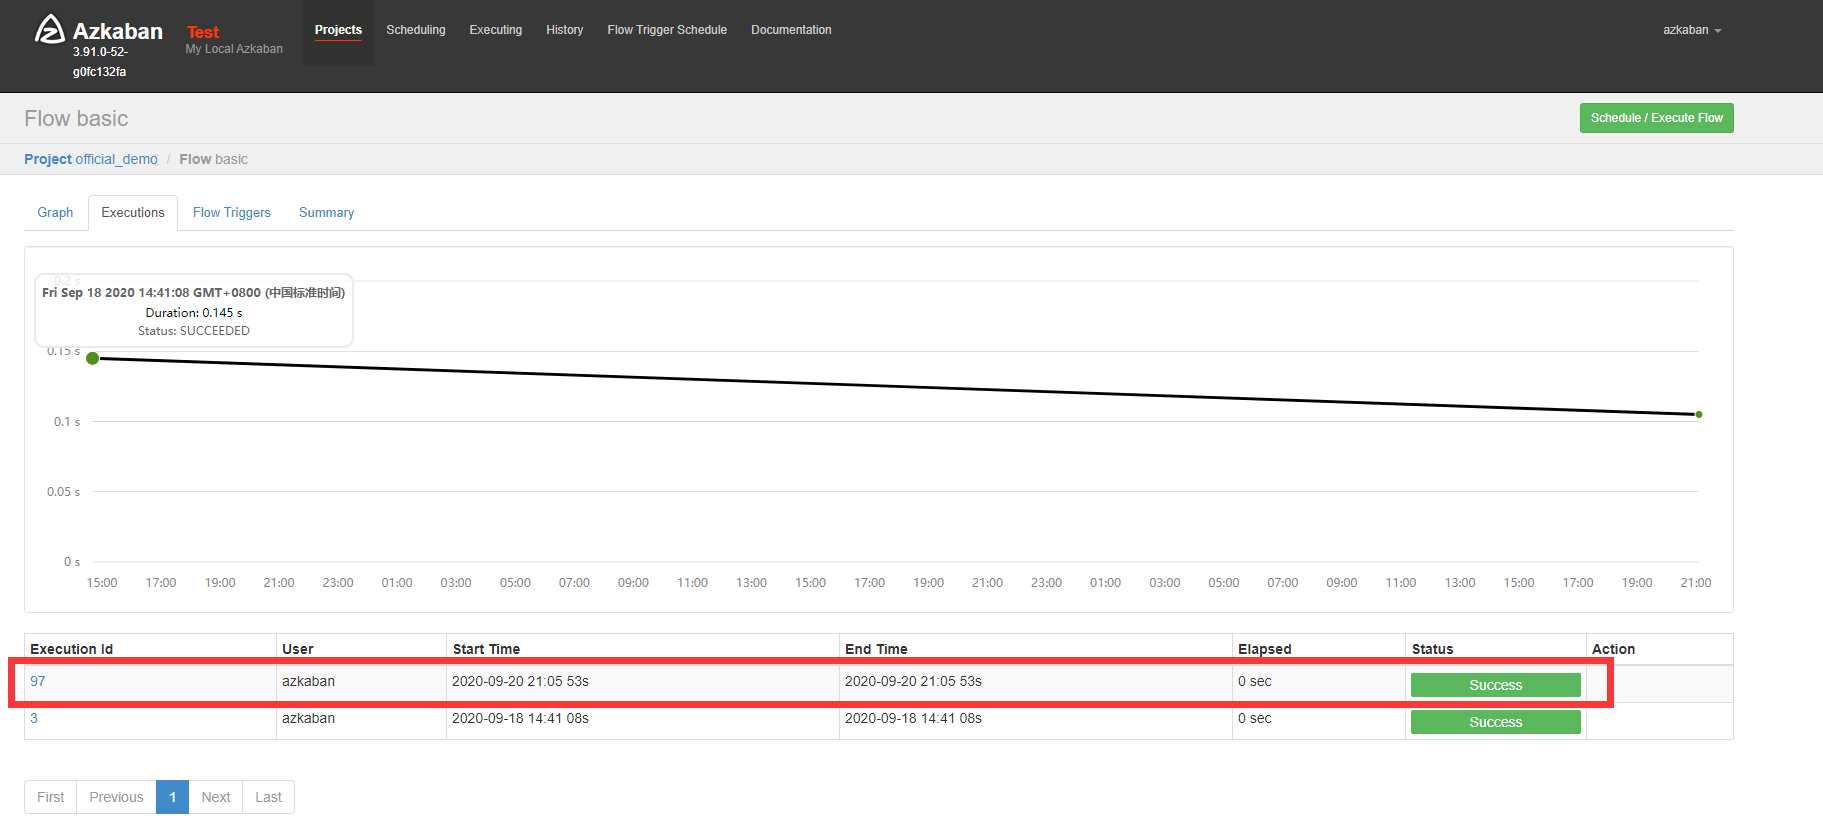This screenshot has height=838, width=1823.
Task: Open the Documentation link
Action: pyautogui.click(x=791, y=30)
